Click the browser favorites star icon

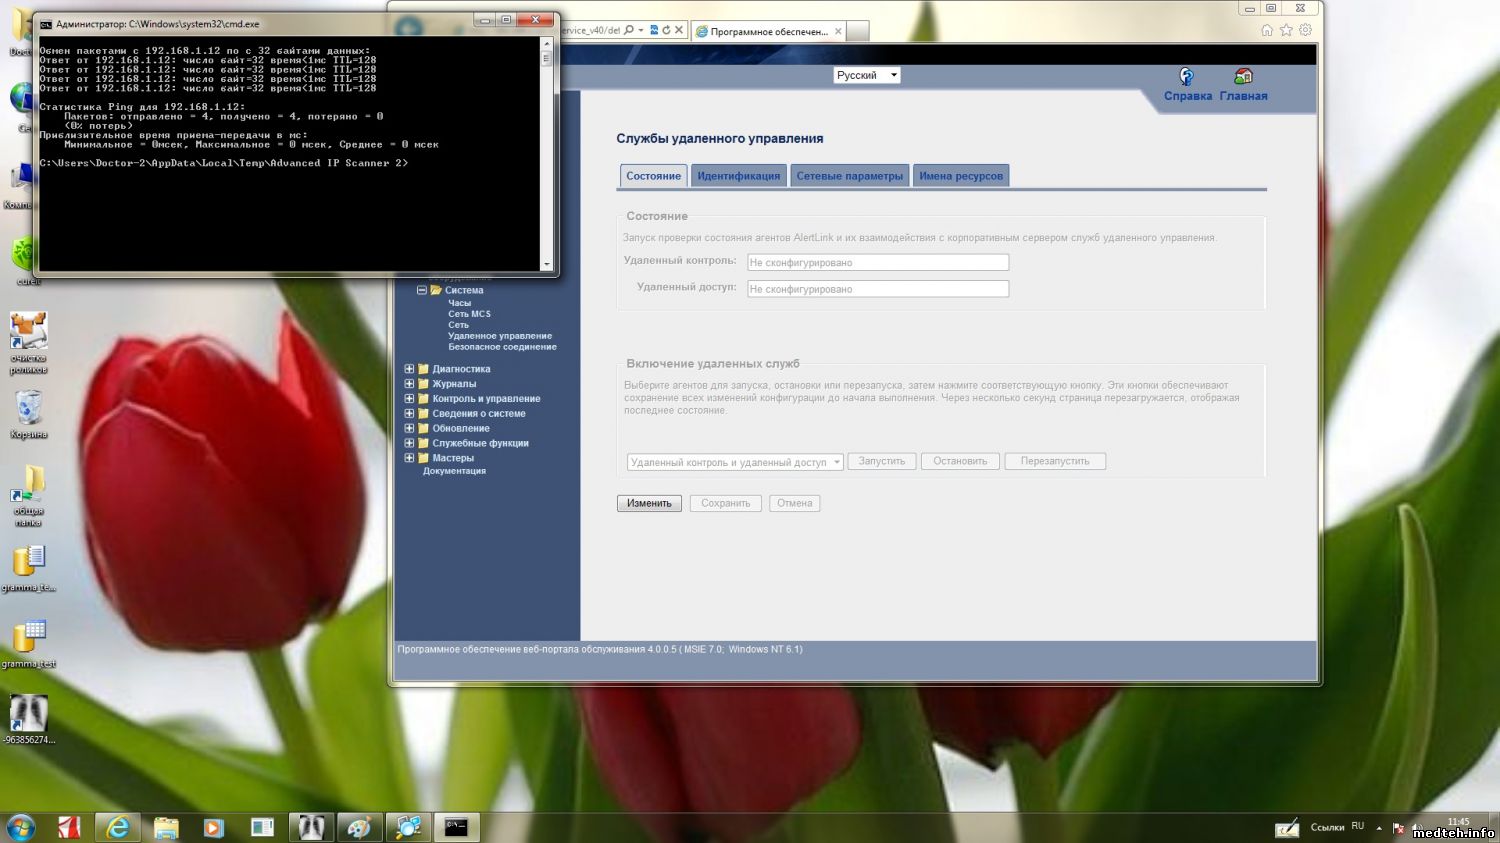(1286, 30)
